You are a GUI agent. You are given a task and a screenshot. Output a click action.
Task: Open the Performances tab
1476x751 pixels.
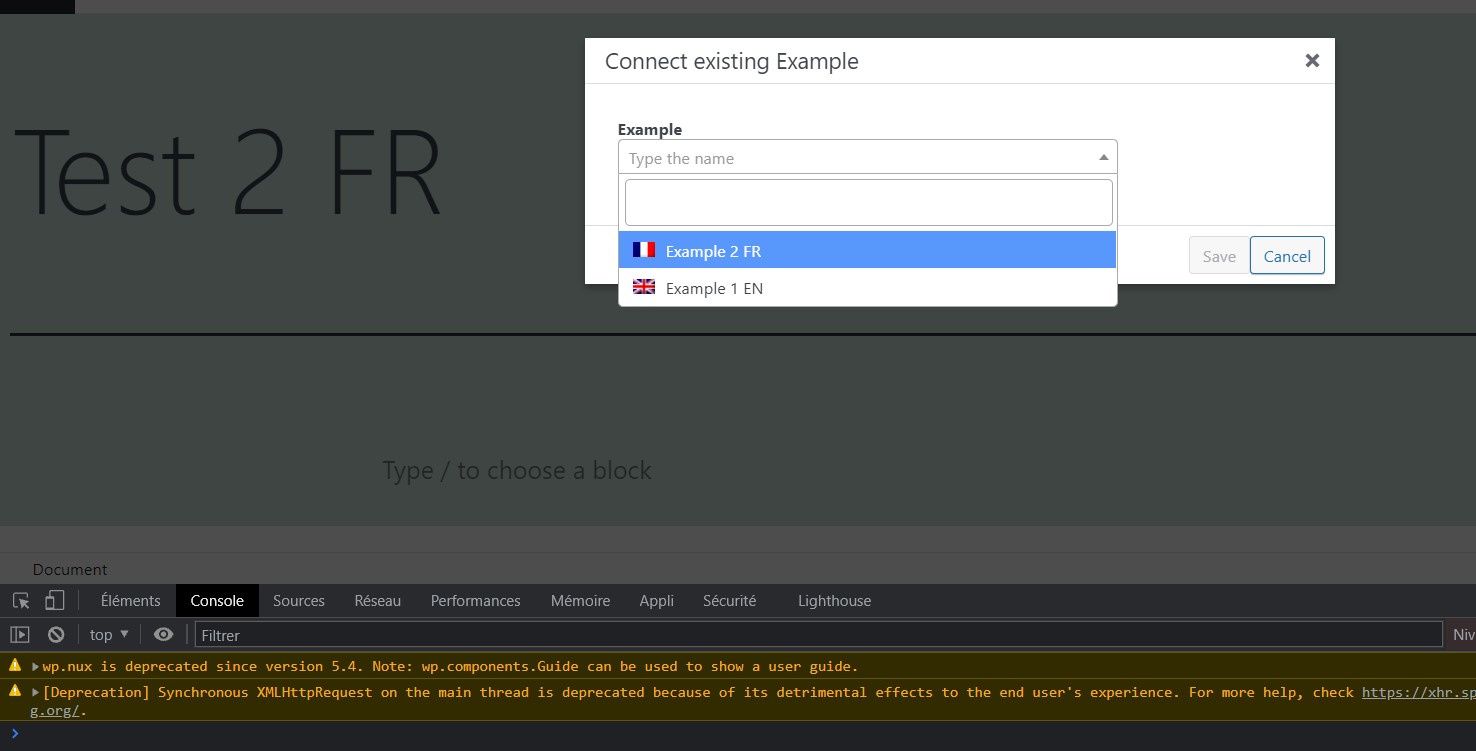(475, 600)
